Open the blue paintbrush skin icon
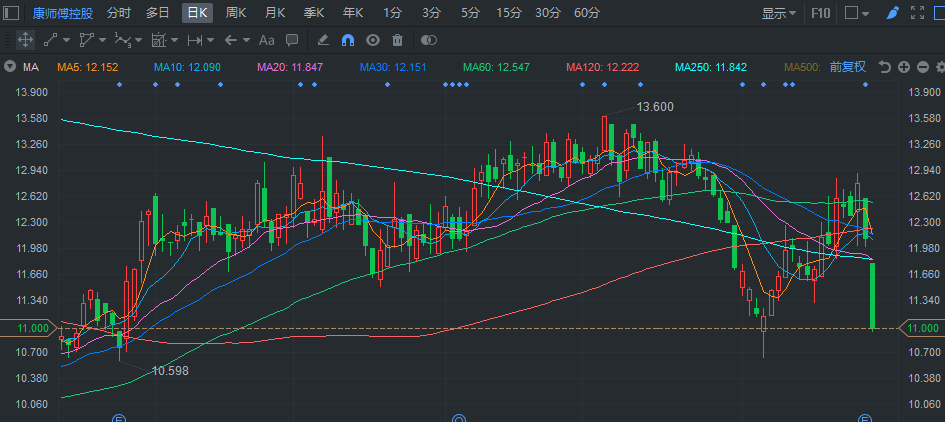 894,13
